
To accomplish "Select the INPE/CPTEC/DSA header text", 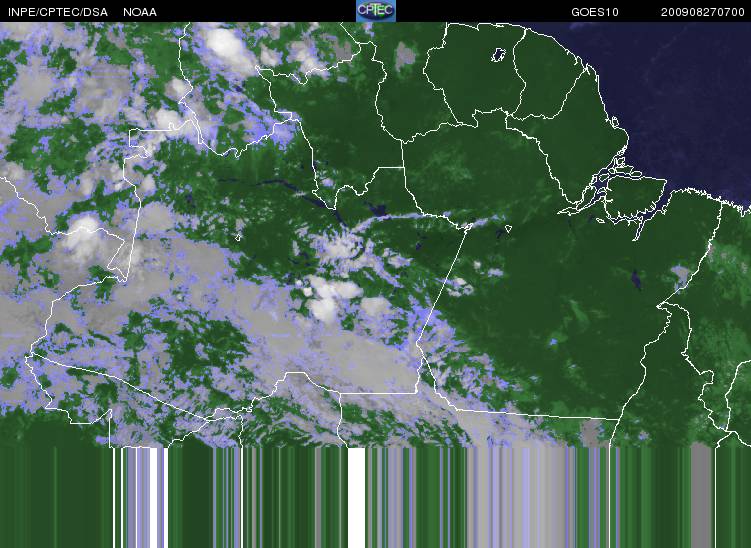I will [x=58, y=12].
